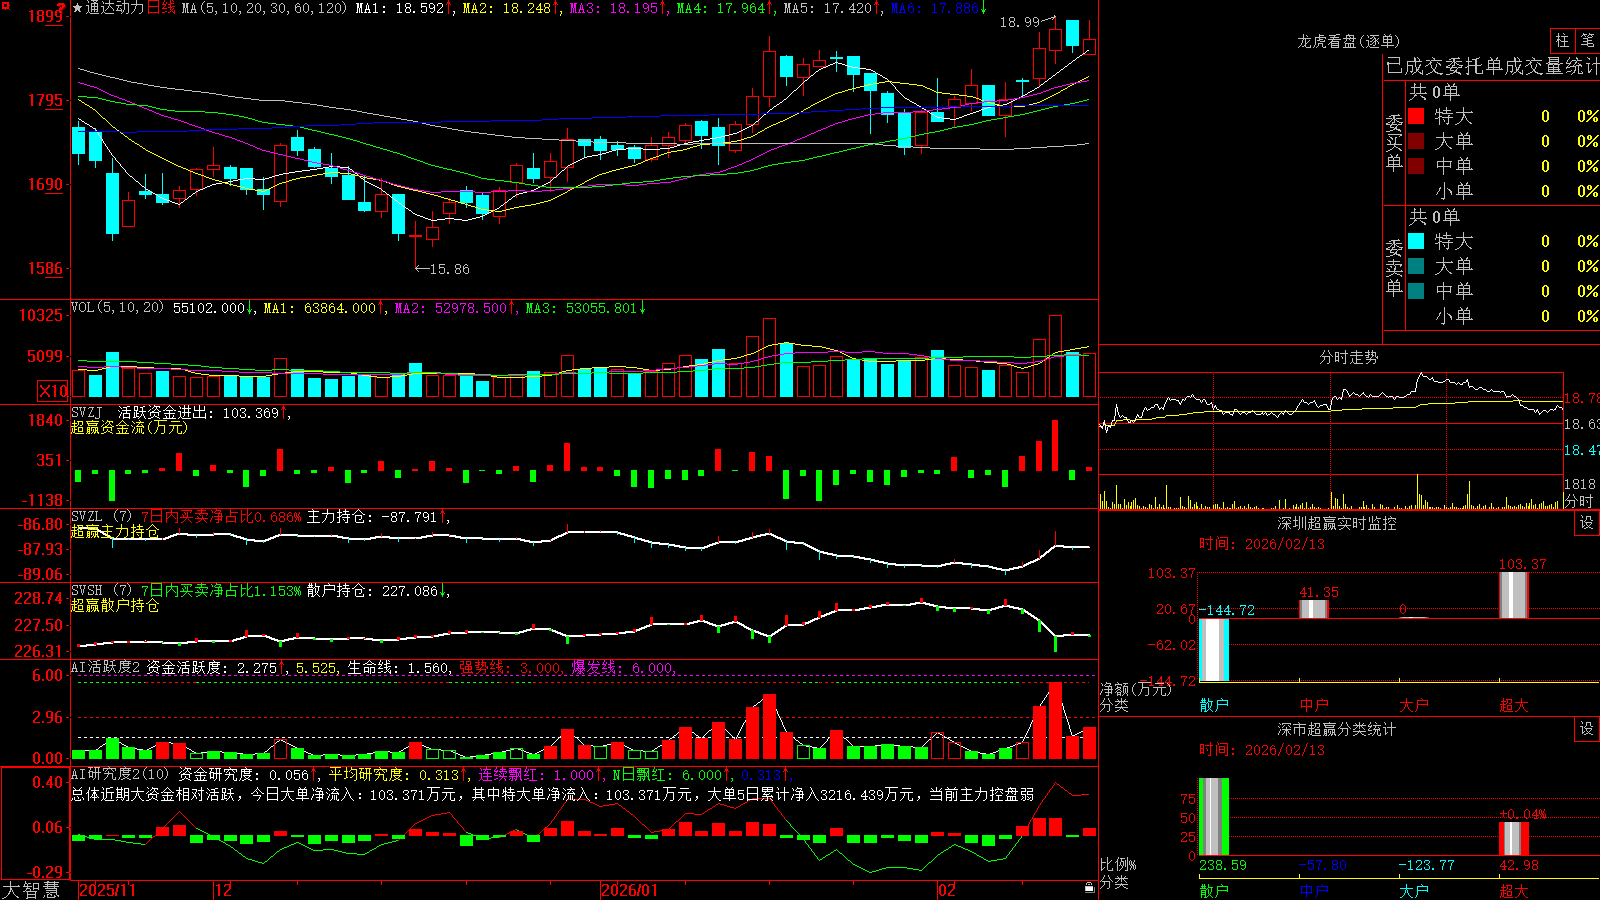Screen dimensions: 1600x900
Task: Click the MA5: 17.420 value
Action: coord(830,8)
